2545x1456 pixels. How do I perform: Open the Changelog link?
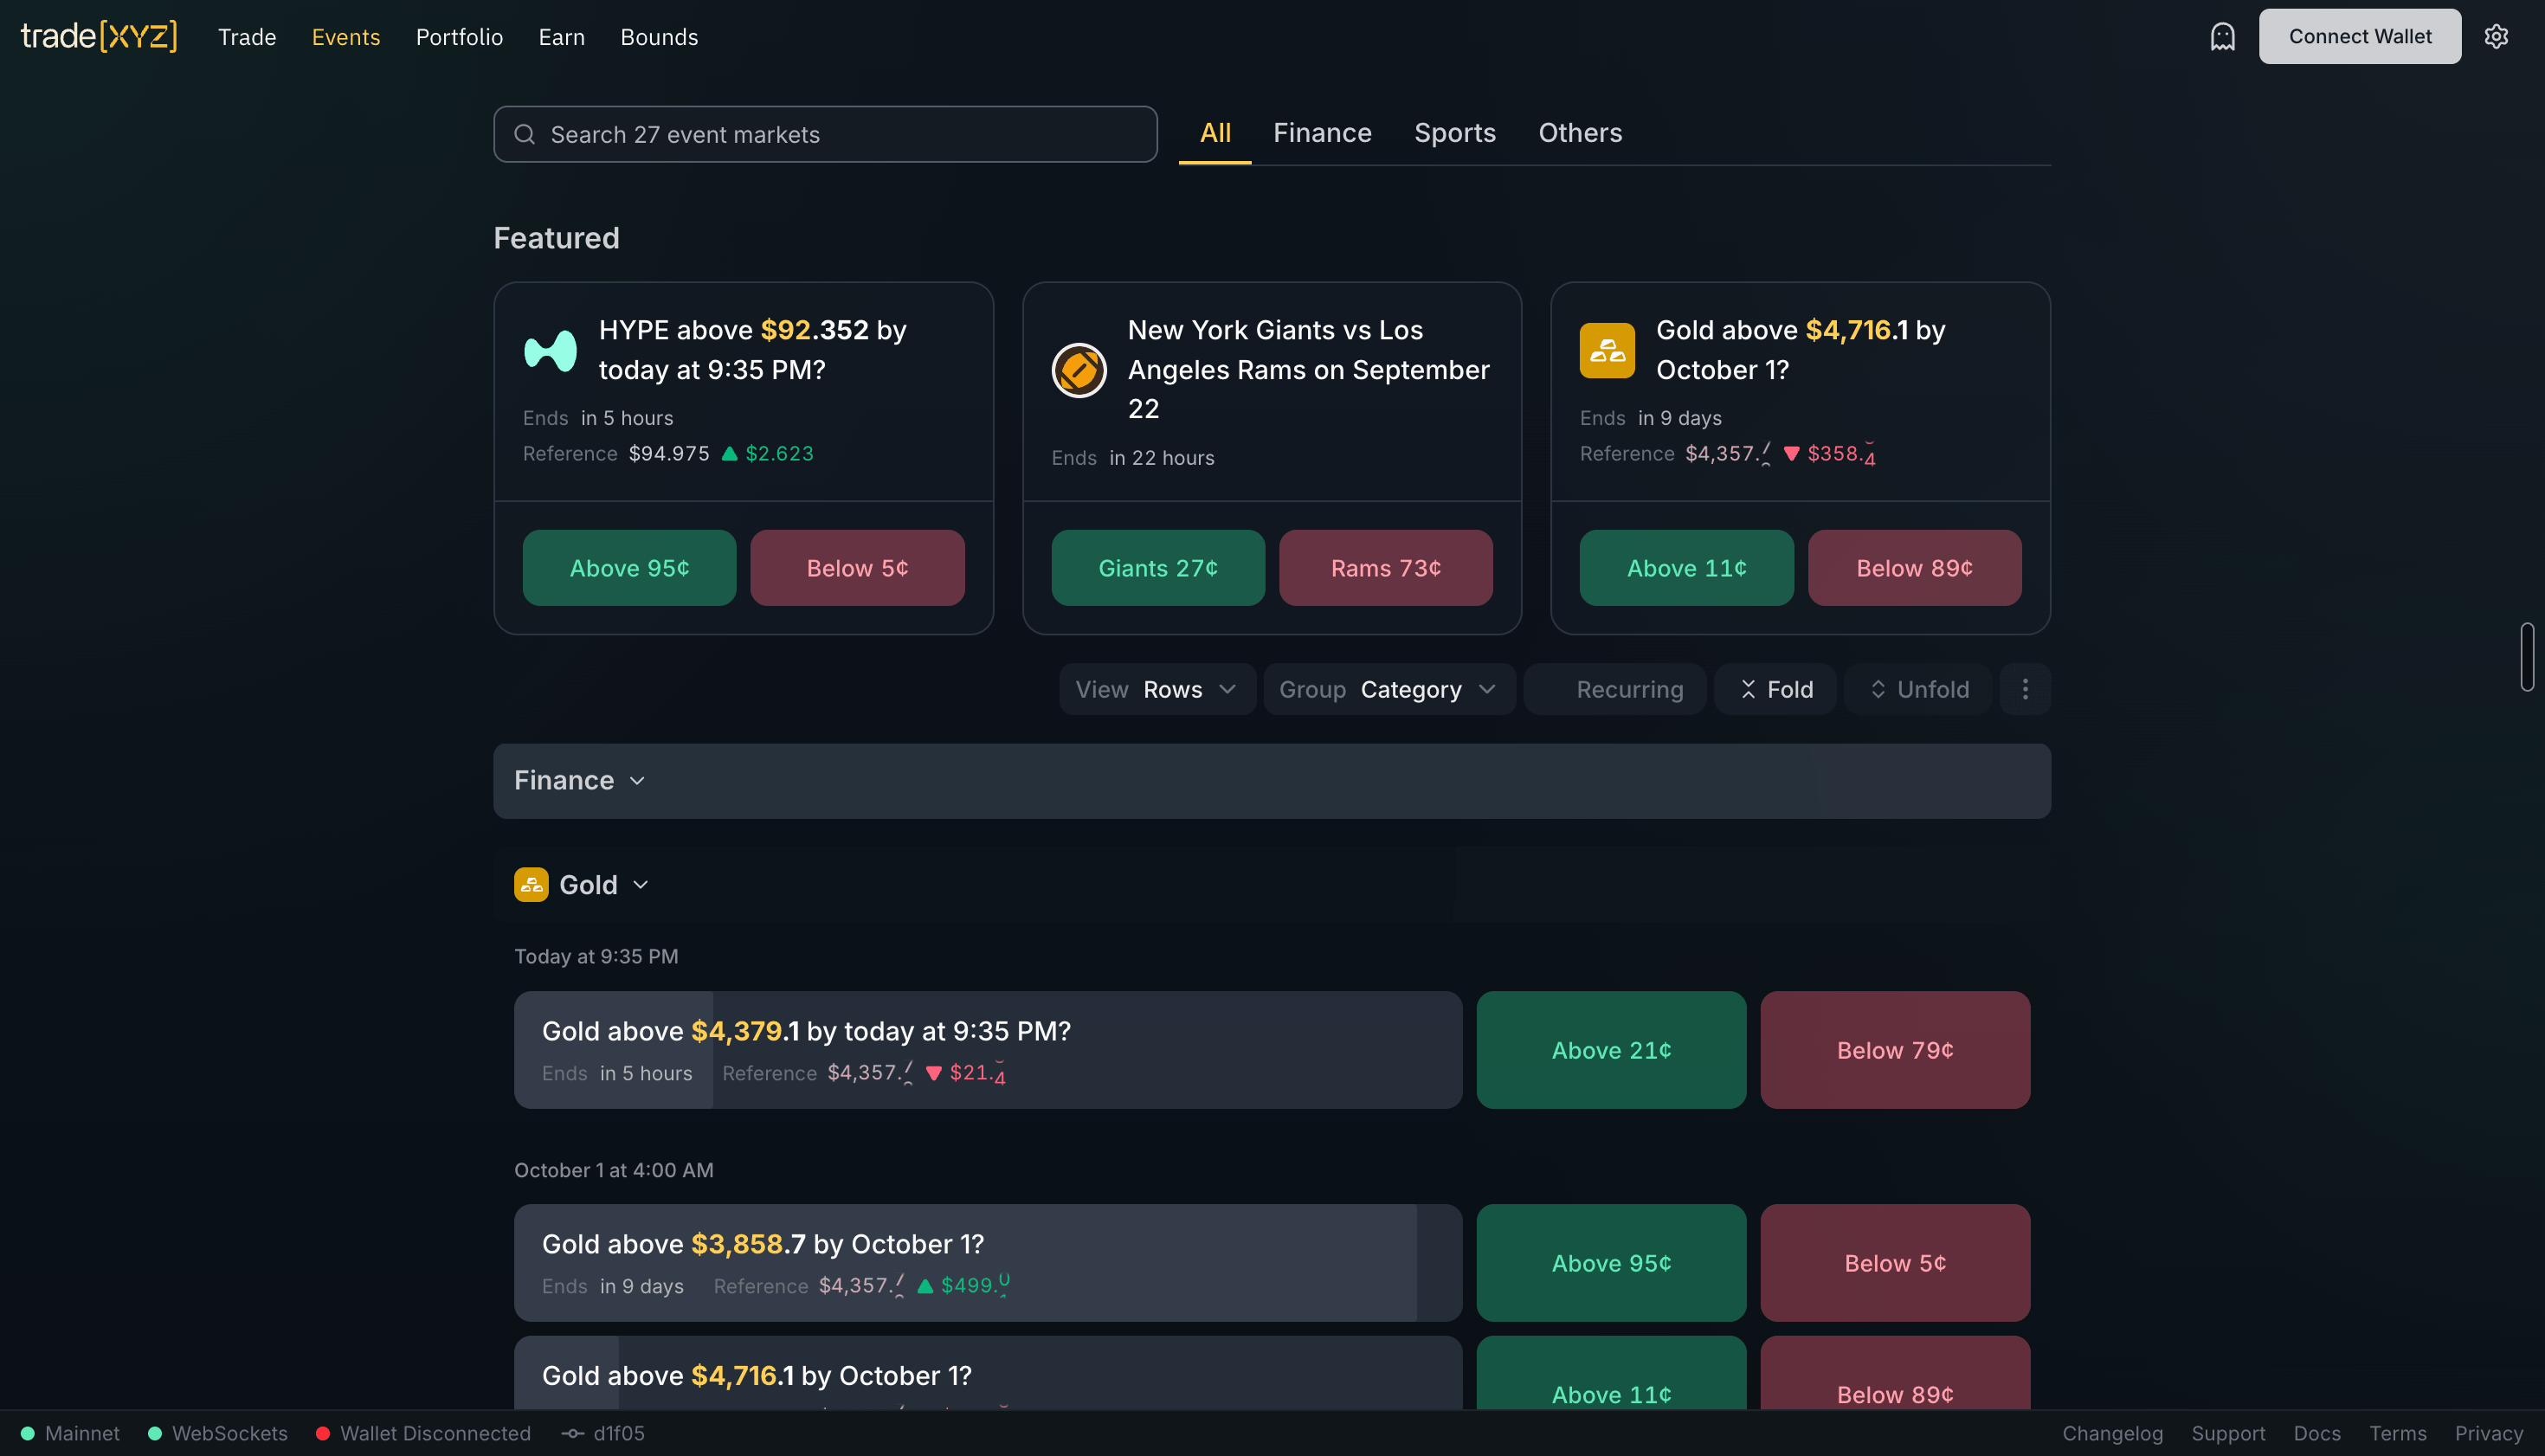click(2112, 1433)
